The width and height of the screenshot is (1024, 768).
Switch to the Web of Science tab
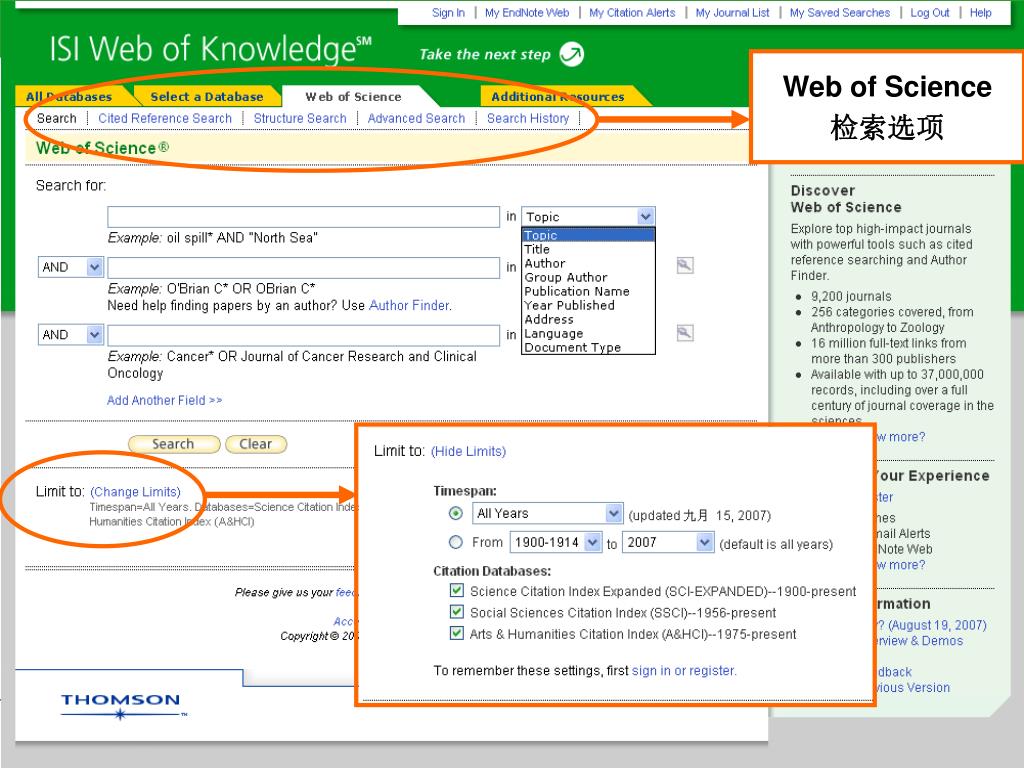pos(353,97)
